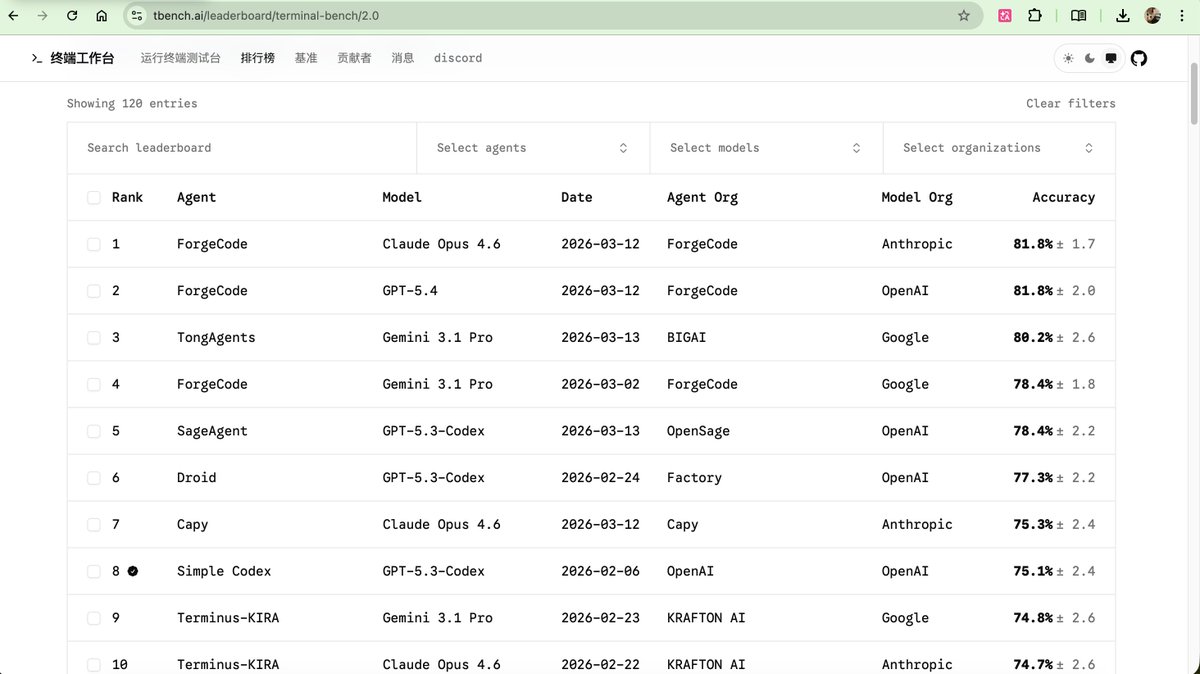
Task: Click Clear filters
Action: point(1070,104)
